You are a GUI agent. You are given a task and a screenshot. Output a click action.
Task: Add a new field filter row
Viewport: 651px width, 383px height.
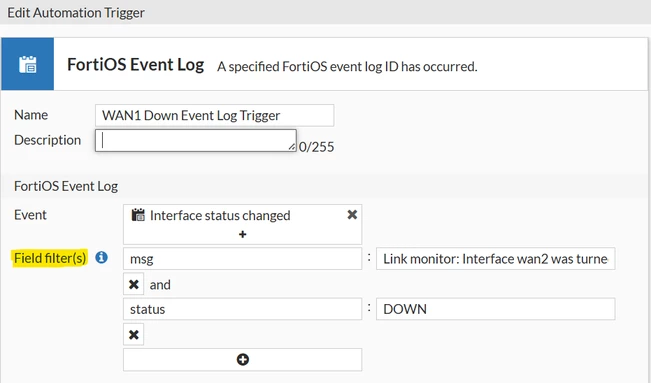tap(242, 359)
